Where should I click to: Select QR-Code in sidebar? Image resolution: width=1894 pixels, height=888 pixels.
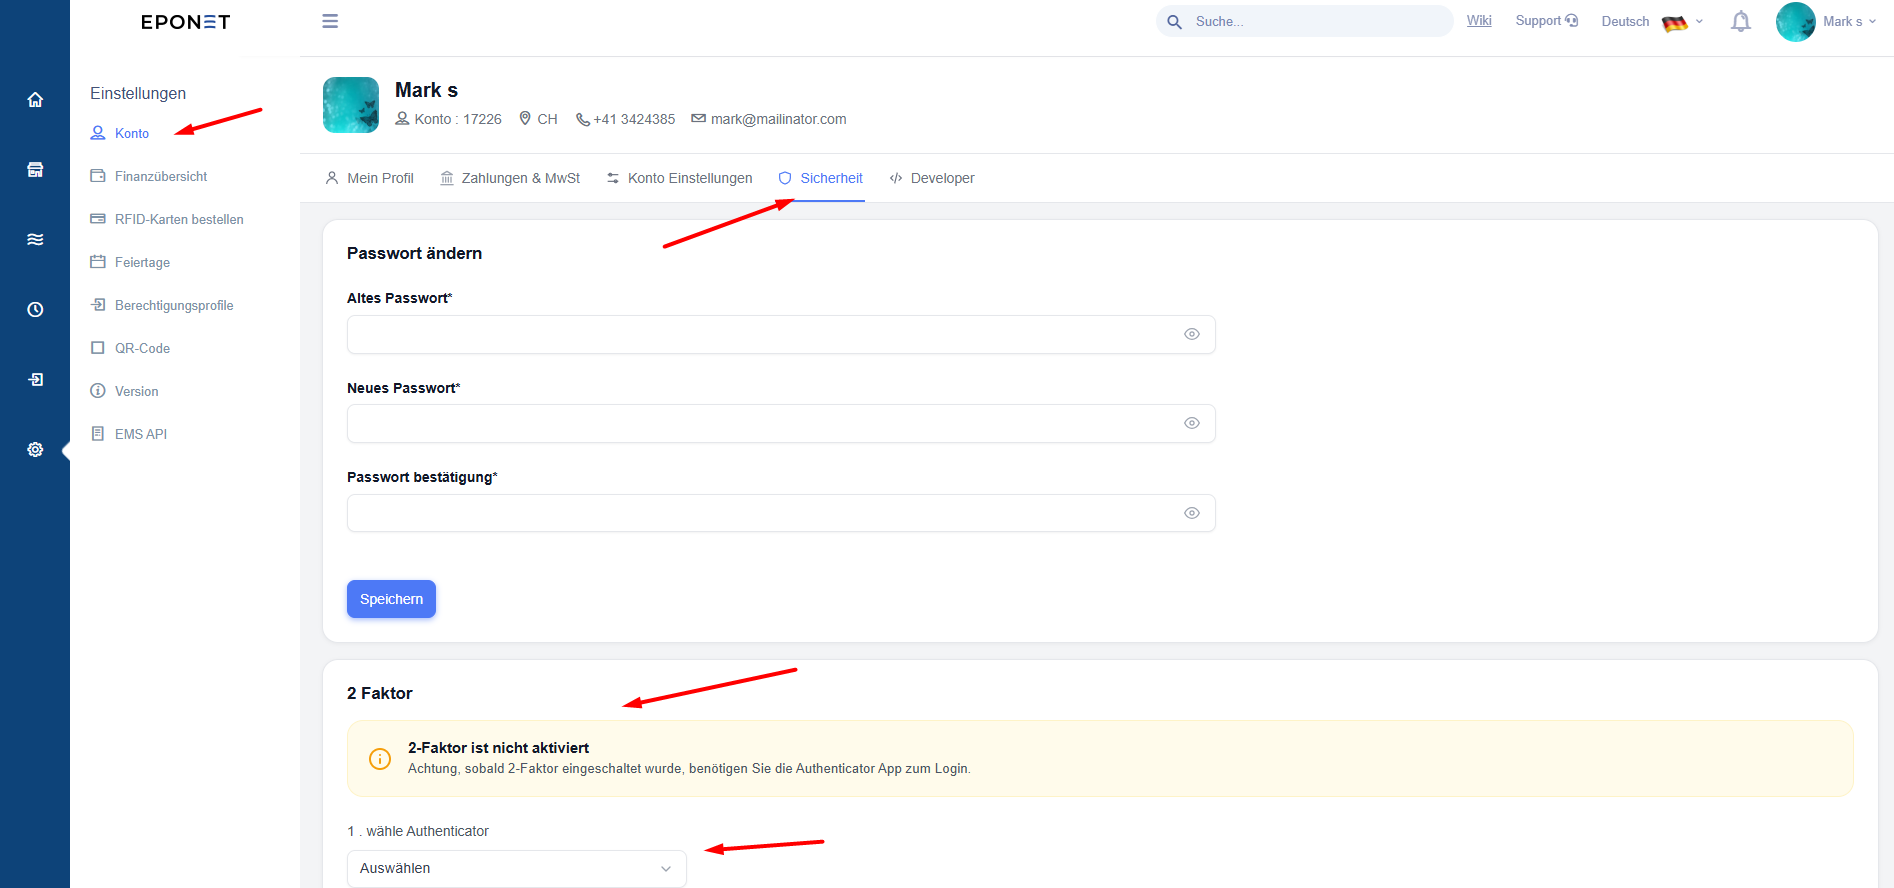(x=130, y=348)
